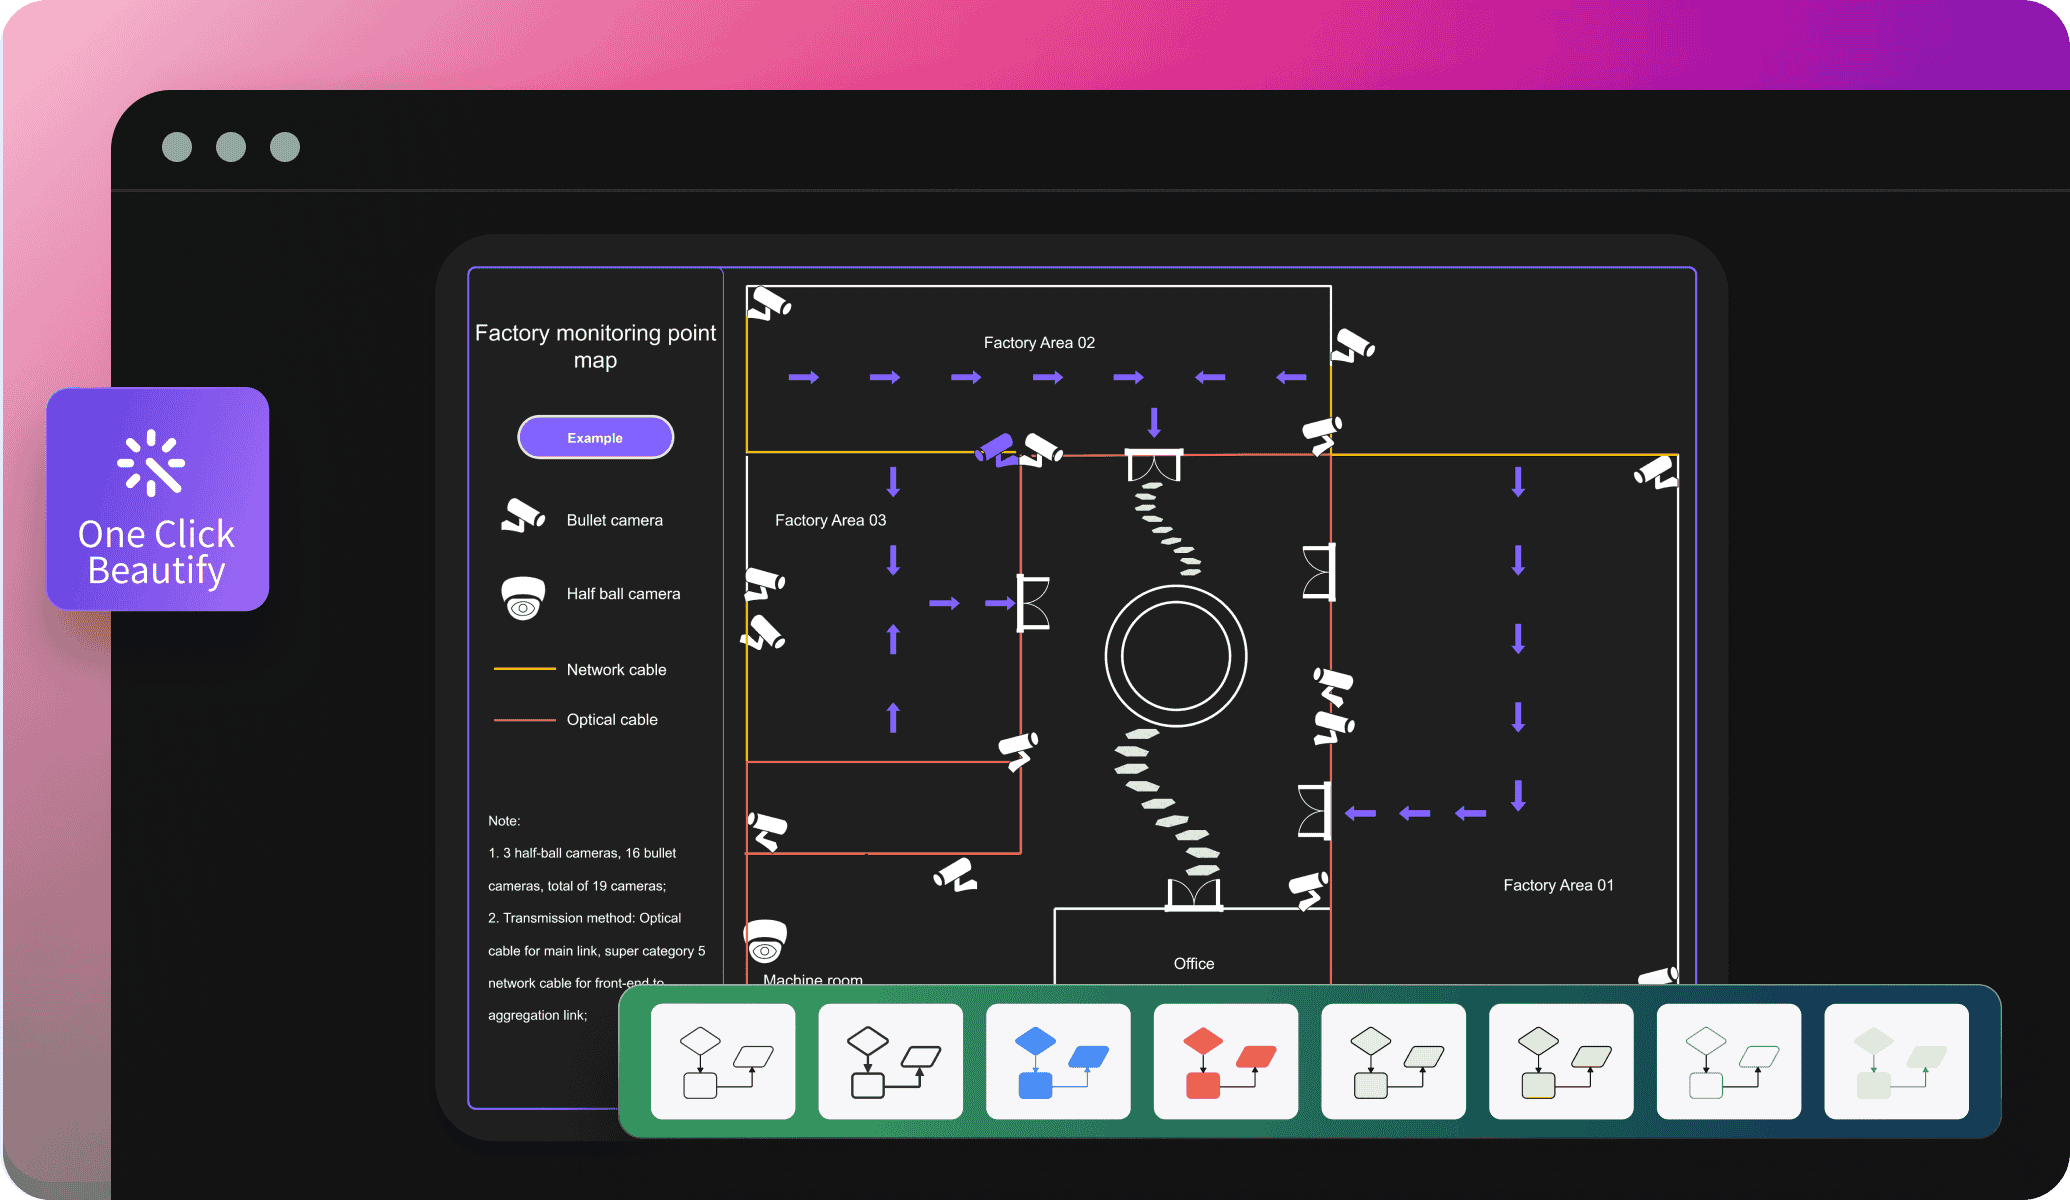Click the 'Factory Area 02' label
Image resolution: width=2070 pixels, height=1200 pixels.
pyautogui.click(x=1039, y=343)
